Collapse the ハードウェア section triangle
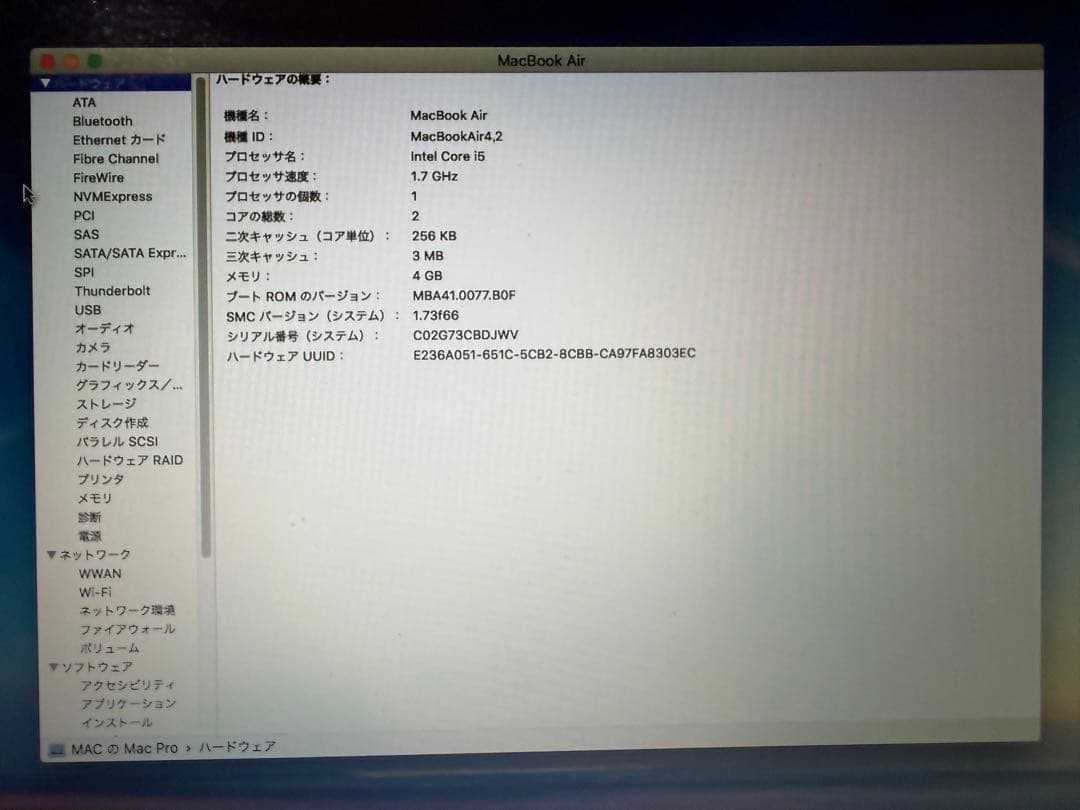 tap(45, 83)
